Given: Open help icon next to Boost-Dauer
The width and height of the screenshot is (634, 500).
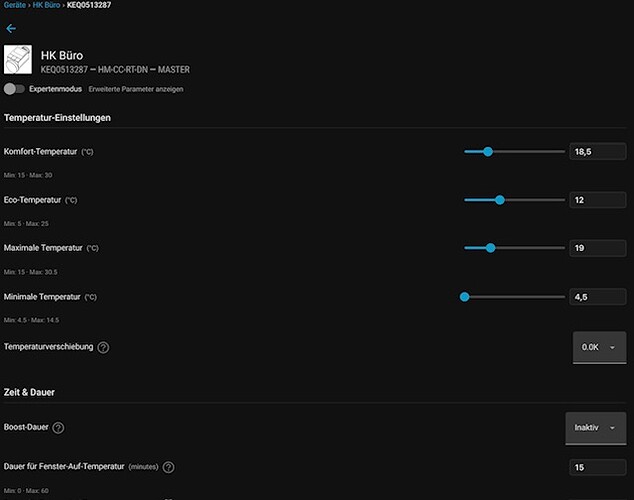Looking at the screenshot, I should point(58,428).
